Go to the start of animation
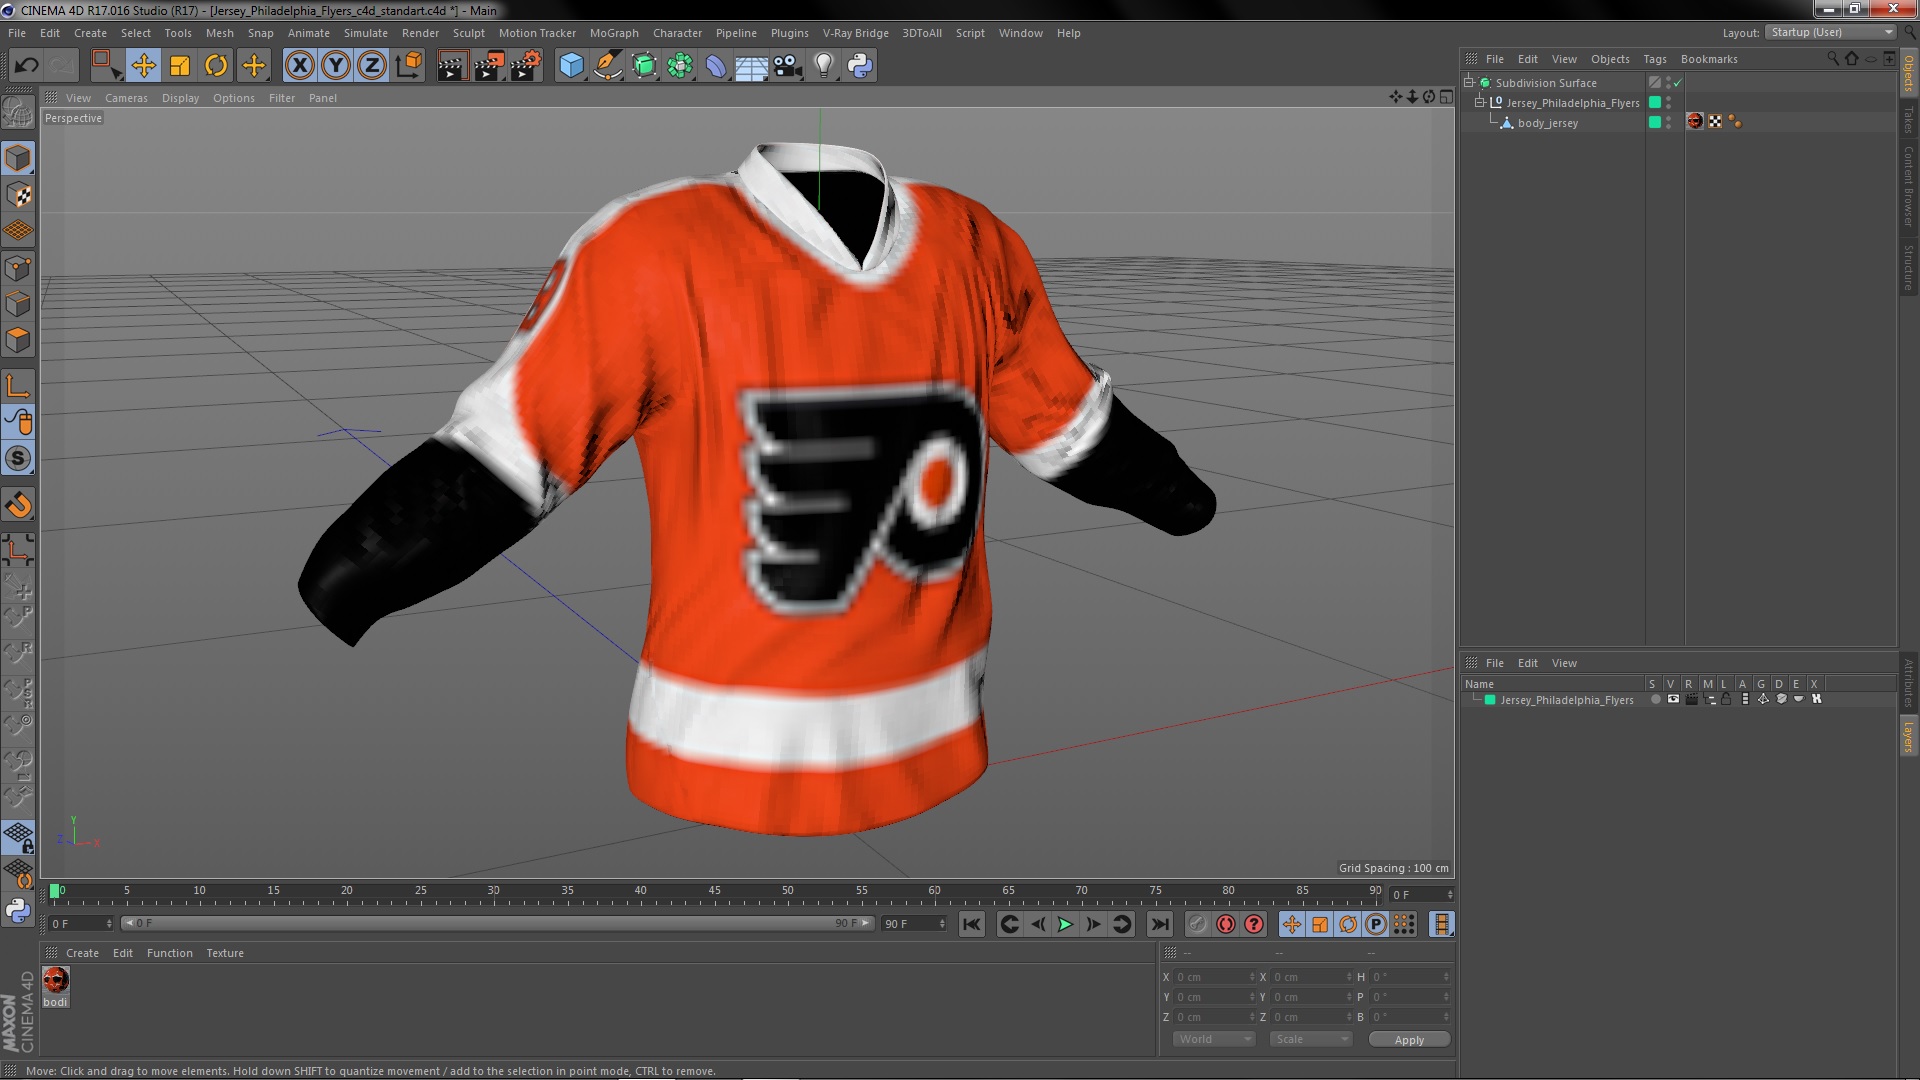Image resolution: width=1920 pixels, height=1080 pixels. (972, 925)
